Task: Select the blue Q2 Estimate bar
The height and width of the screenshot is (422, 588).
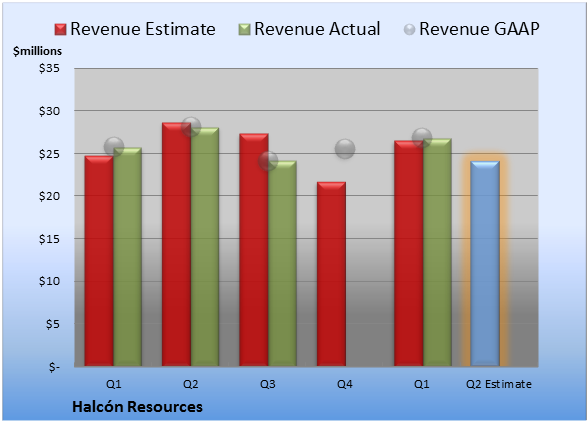Action: coord(485,263)
